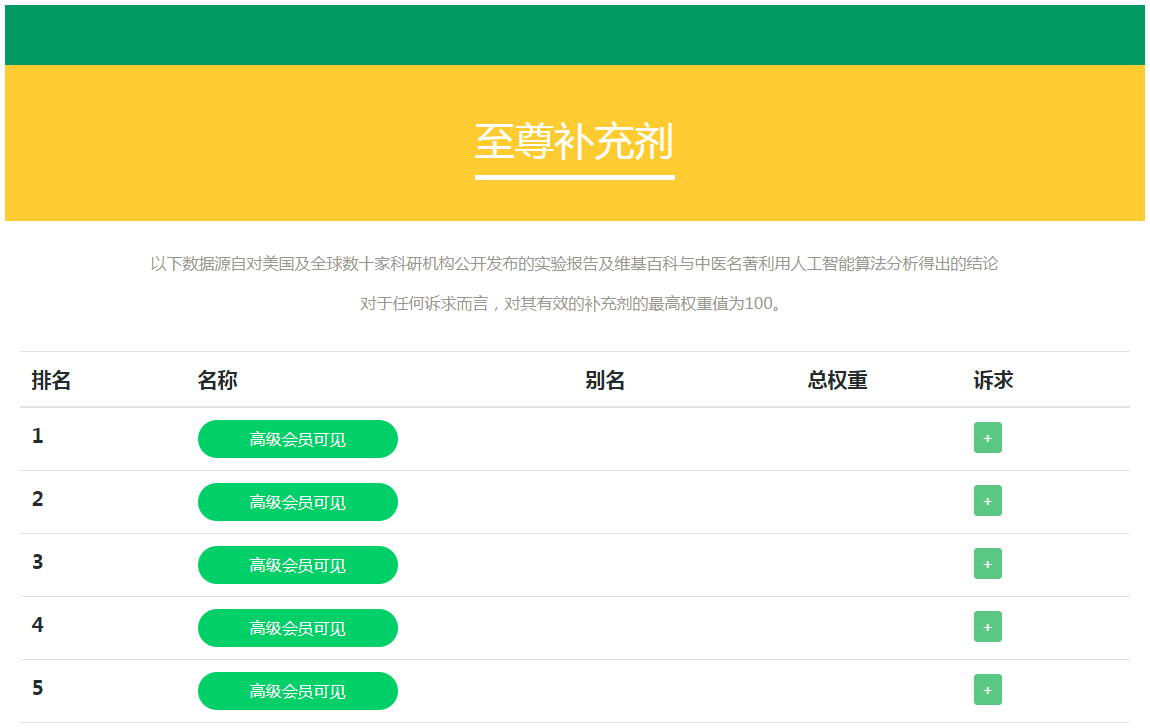Expand the plus icon in rank 1 row

click(x=987, y=438)
